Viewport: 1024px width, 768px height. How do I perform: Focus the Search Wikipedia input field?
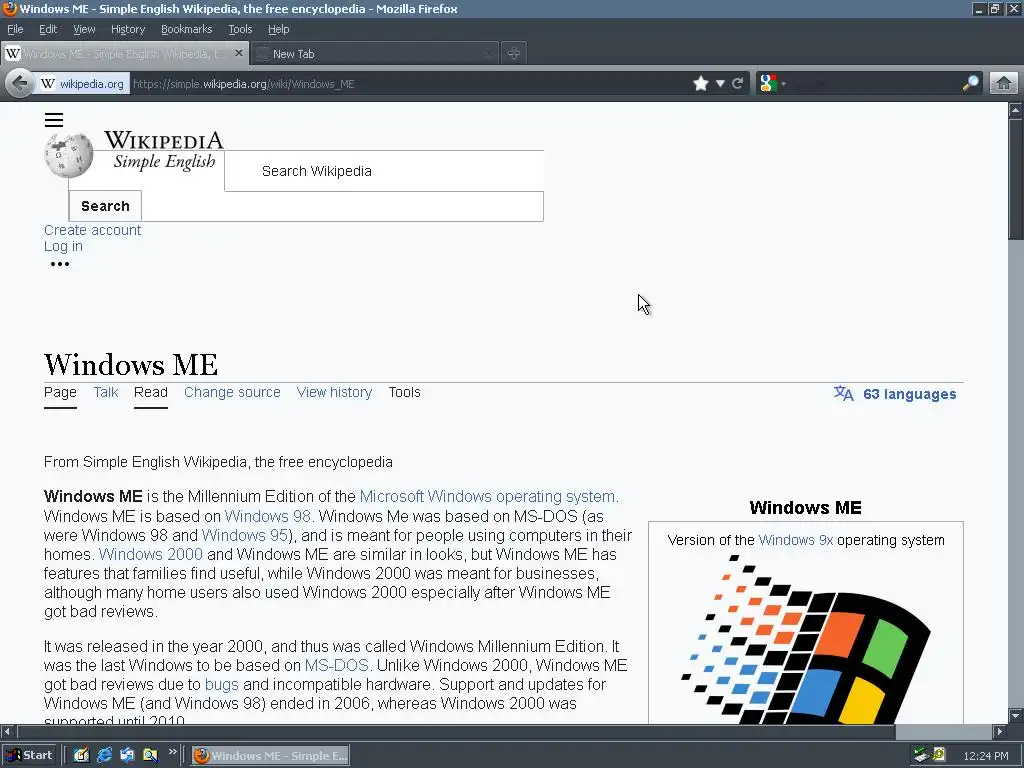click(384, 171)
